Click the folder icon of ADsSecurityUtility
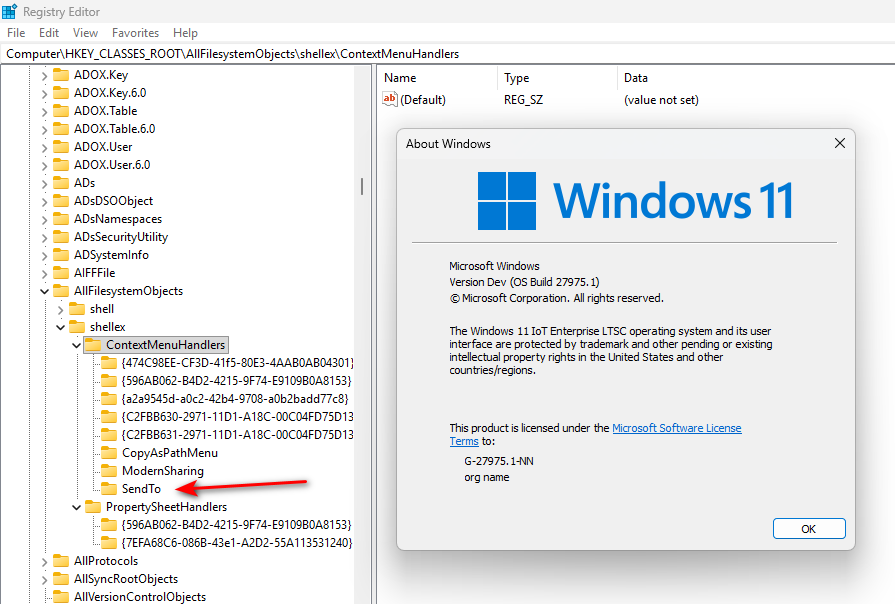The width and height of the screenshot is (895, 604). [61, 237]
